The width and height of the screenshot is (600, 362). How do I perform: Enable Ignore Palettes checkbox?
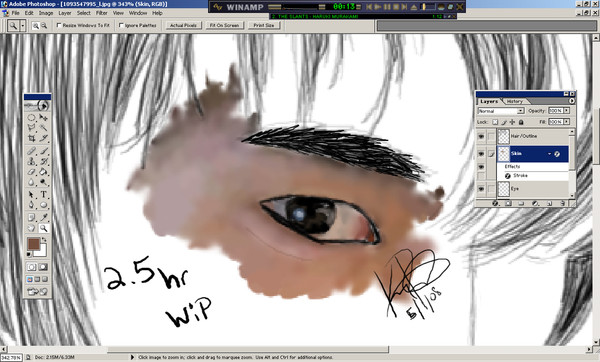pos(121,25)
